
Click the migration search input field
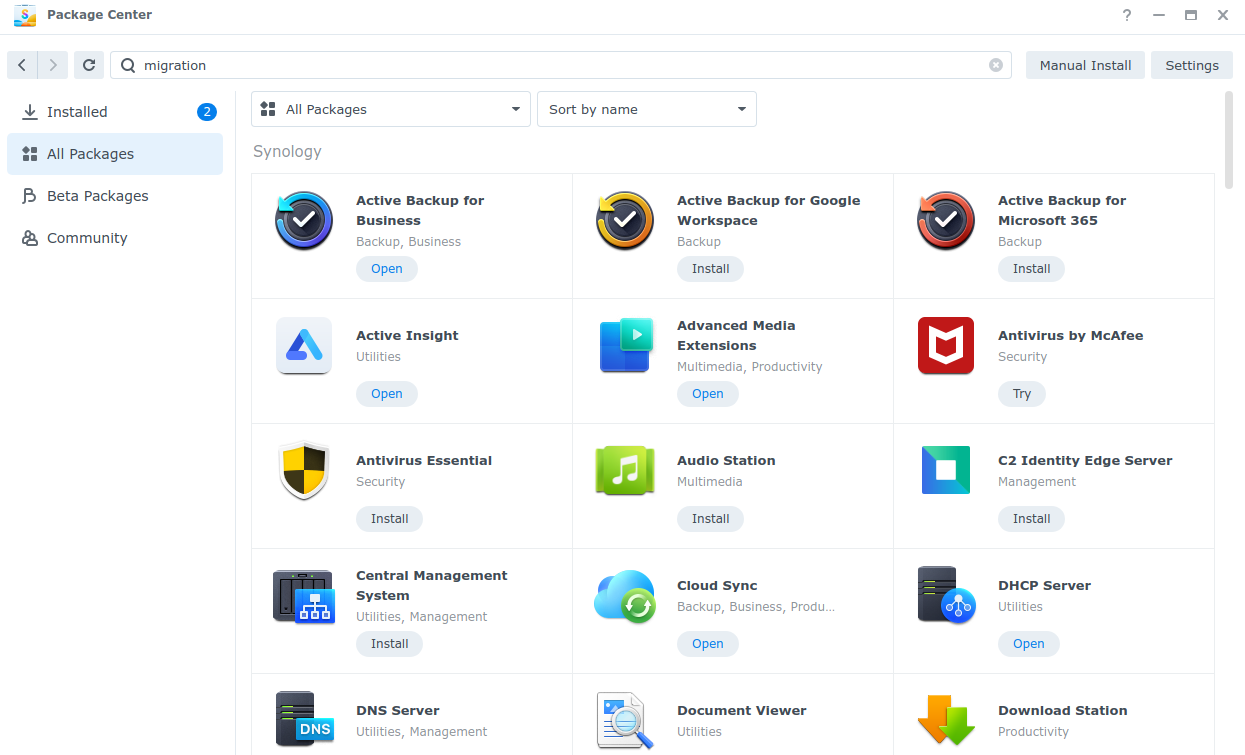561,65
